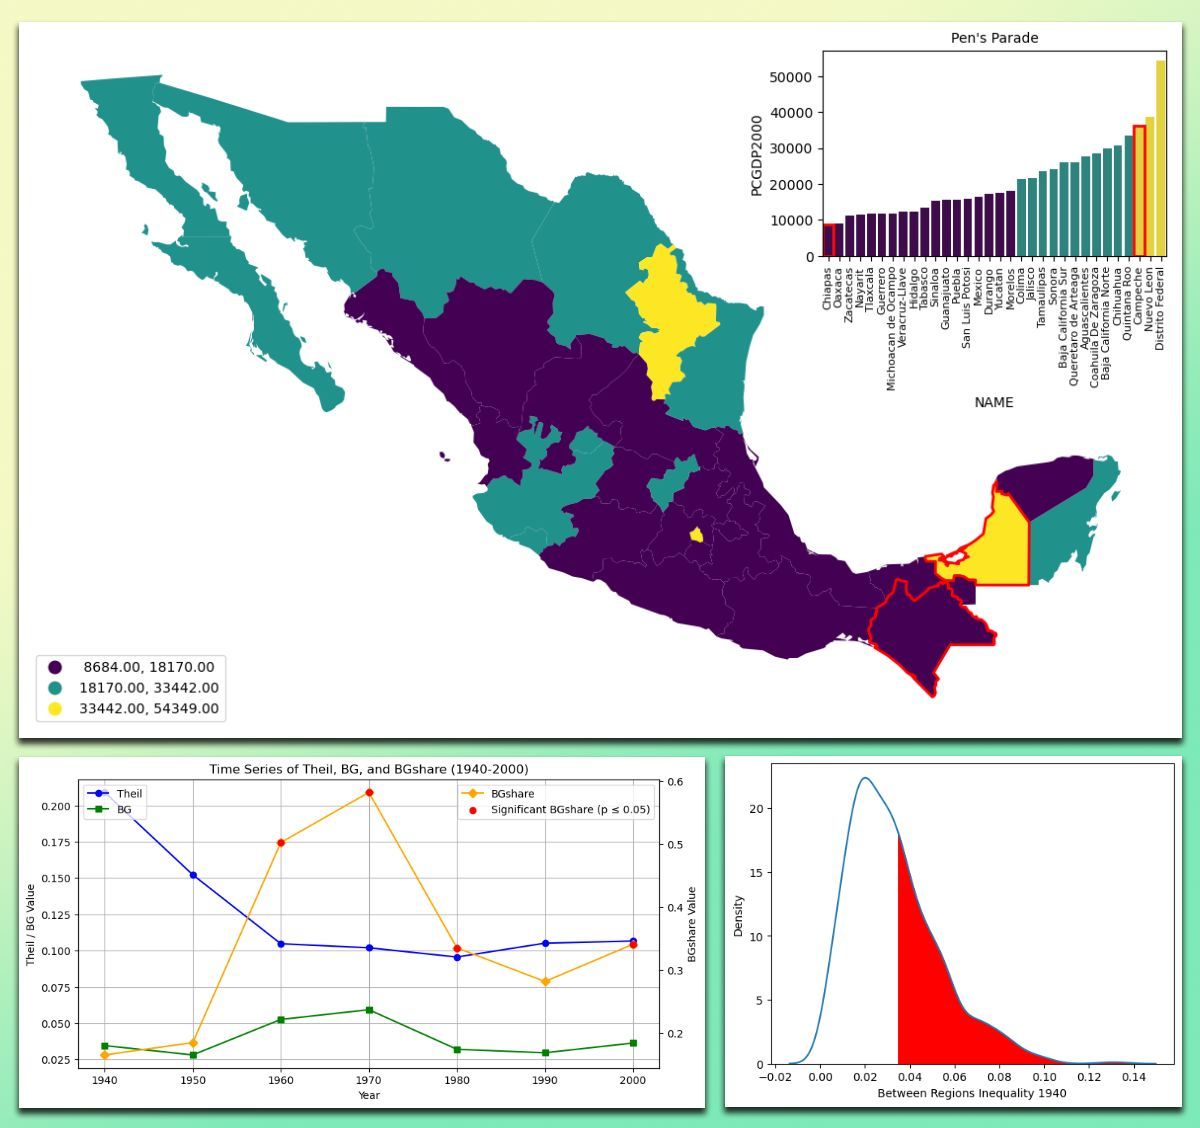
Task: Select the legend text '33442.00, 54349.00'
Action: tap(149, 708)
